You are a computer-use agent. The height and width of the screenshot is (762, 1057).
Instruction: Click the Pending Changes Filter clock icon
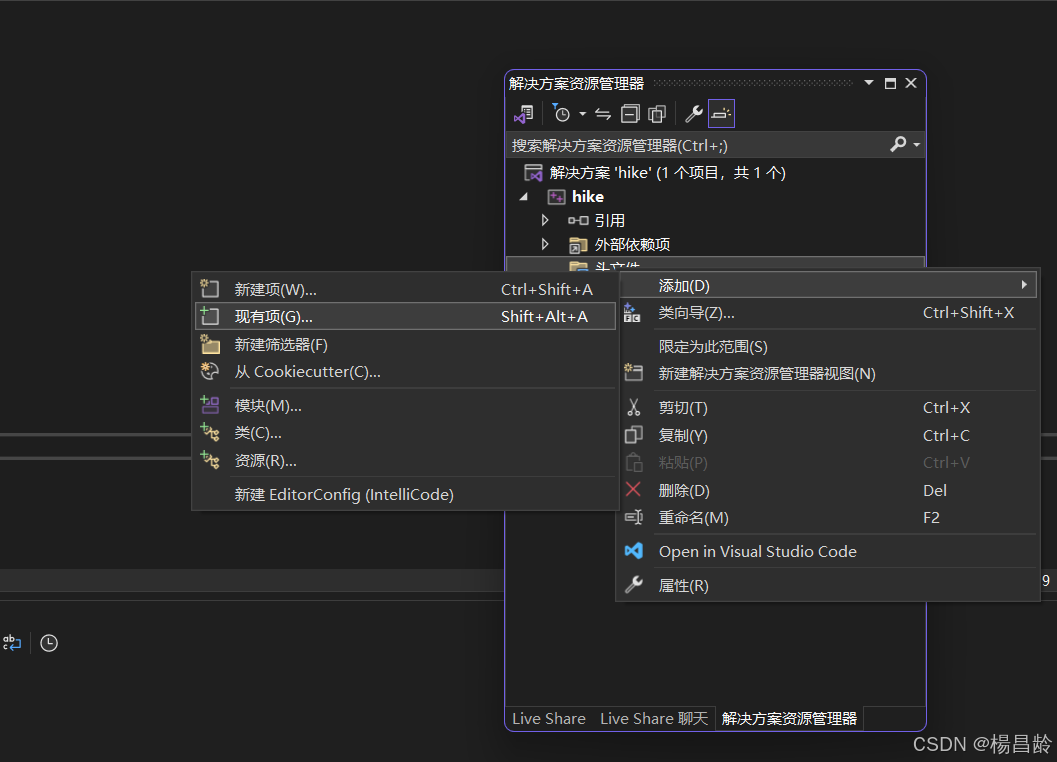click(x=562, y=113)
